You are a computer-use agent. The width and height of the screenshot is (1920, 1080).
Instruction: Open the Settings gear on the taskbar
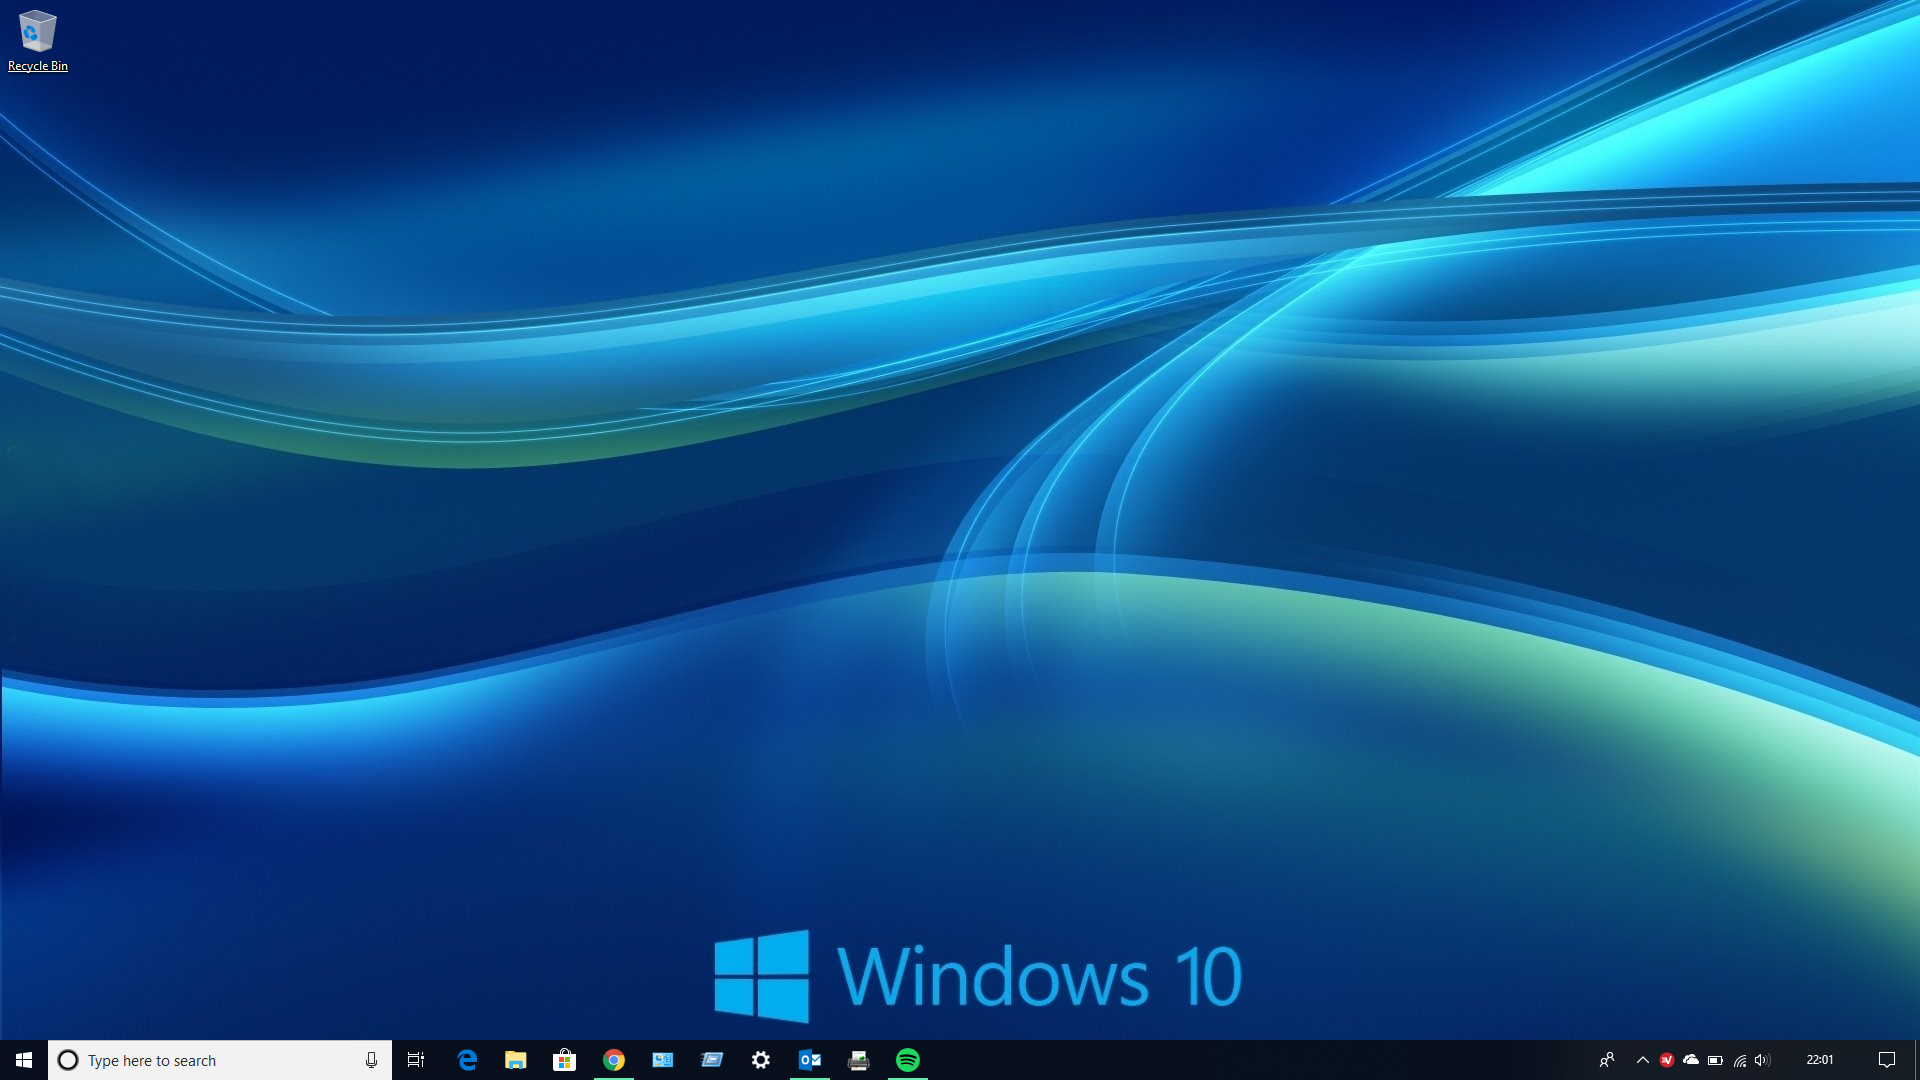pos(761,1060)
